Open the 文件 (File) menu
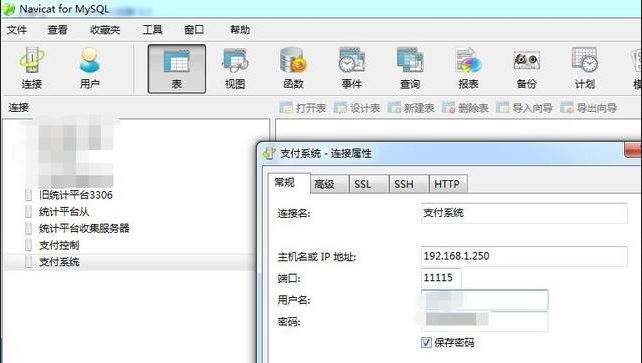Viewport: 642px width, 363px height. point(17,30)
